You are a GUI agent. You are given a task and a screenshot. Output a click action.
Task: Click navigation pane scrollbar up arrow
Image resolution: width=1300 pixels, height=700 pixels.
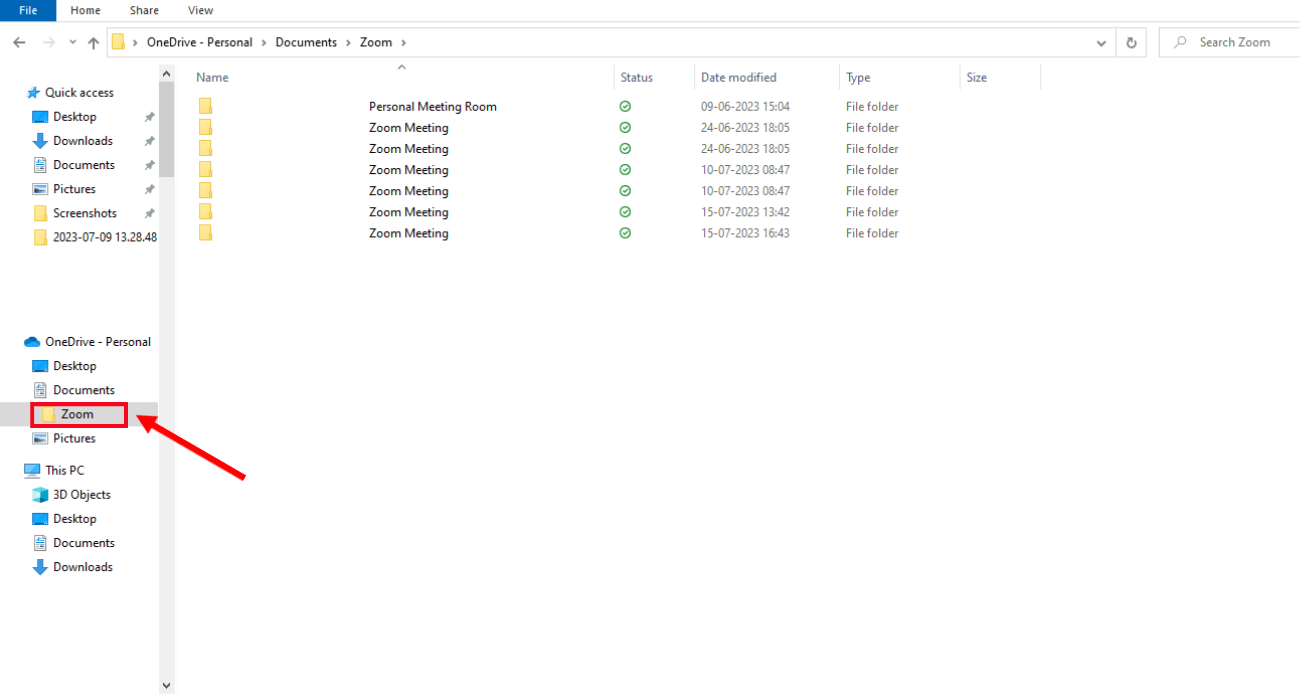166,73
